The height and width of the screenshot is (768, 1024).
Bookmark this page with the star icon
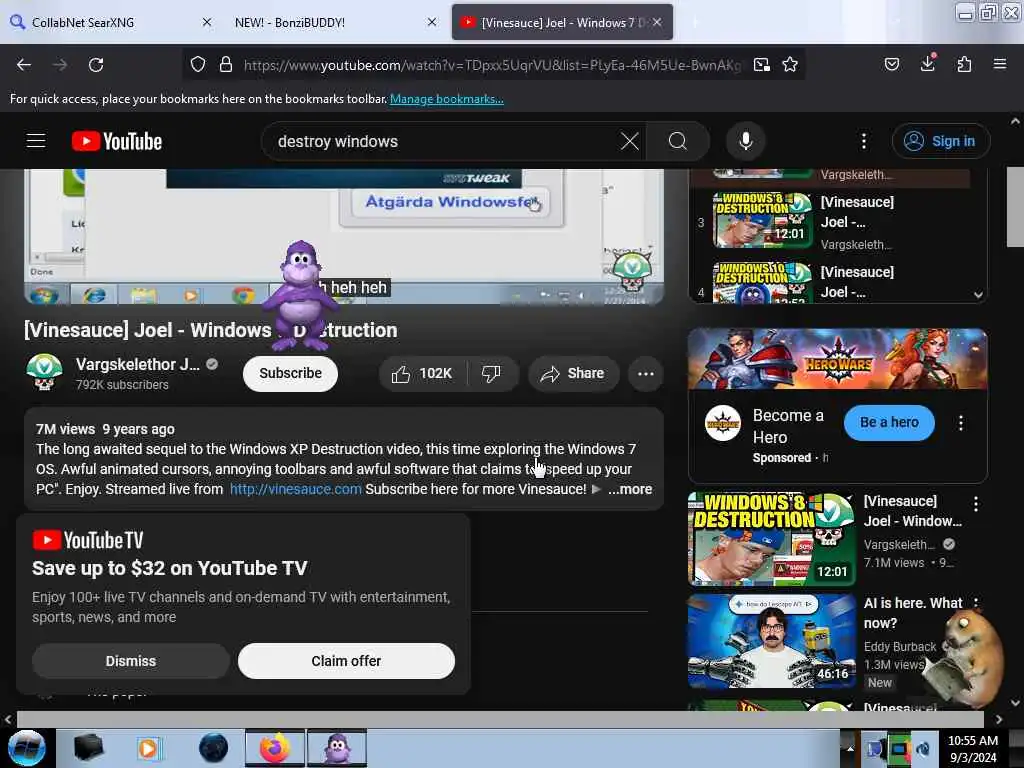[x=790, y=65]
